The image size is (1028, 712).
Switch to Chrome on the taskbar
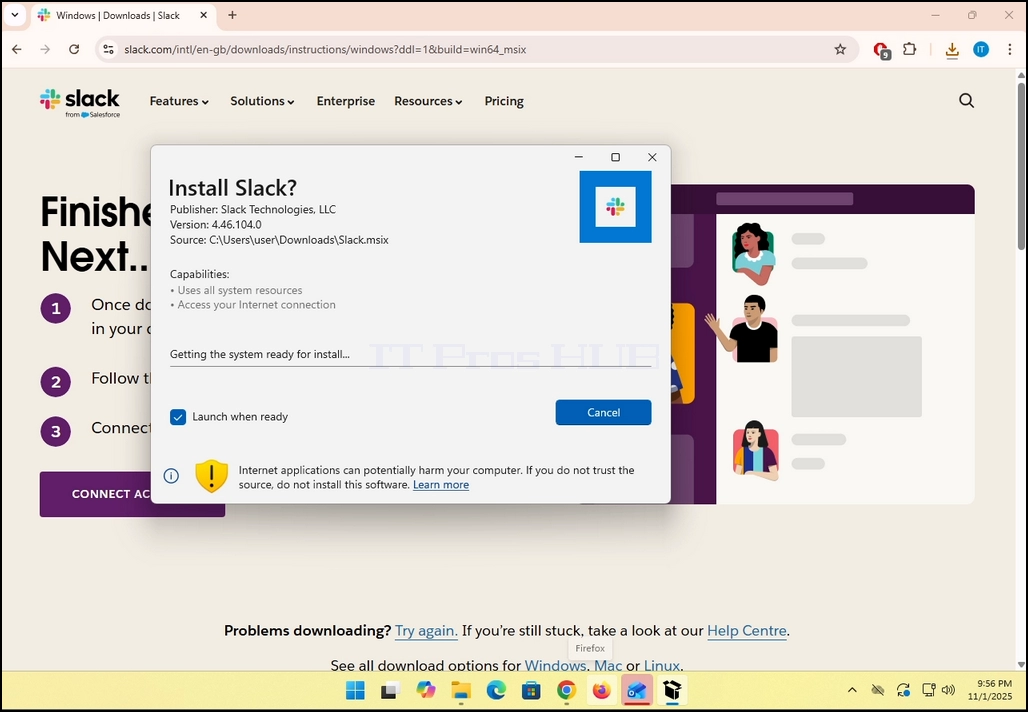click(566, 690)
